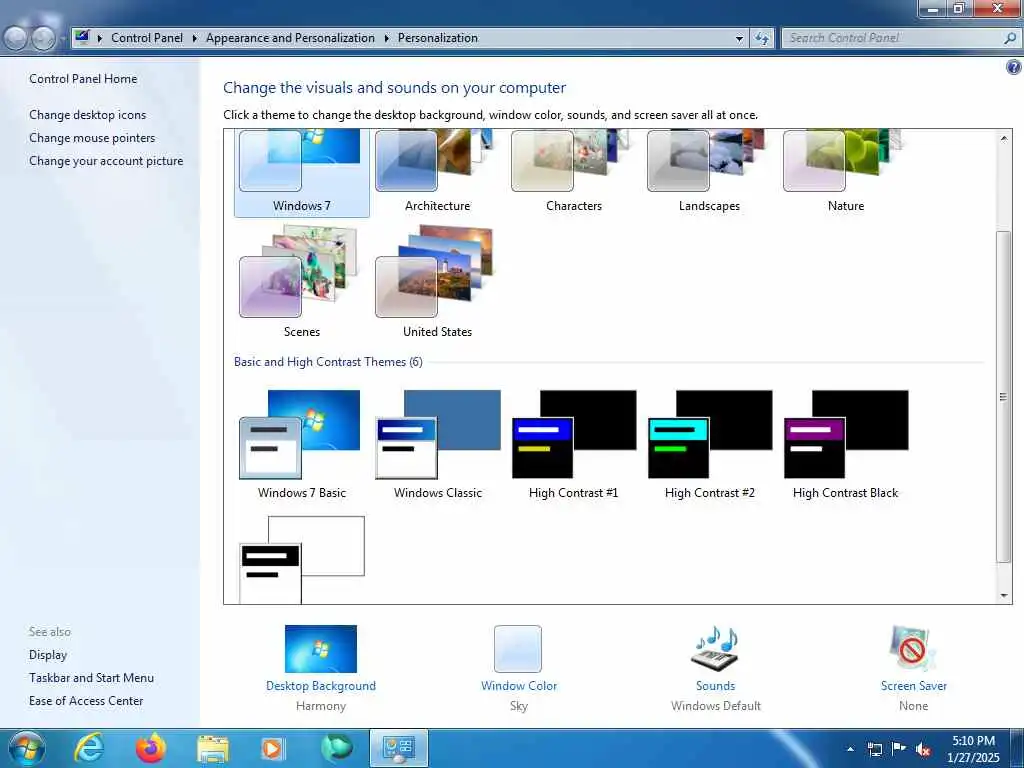Screen dimensions: 1024x768
Task: Click the Forward navigation button
Action: tap(44, 39)
